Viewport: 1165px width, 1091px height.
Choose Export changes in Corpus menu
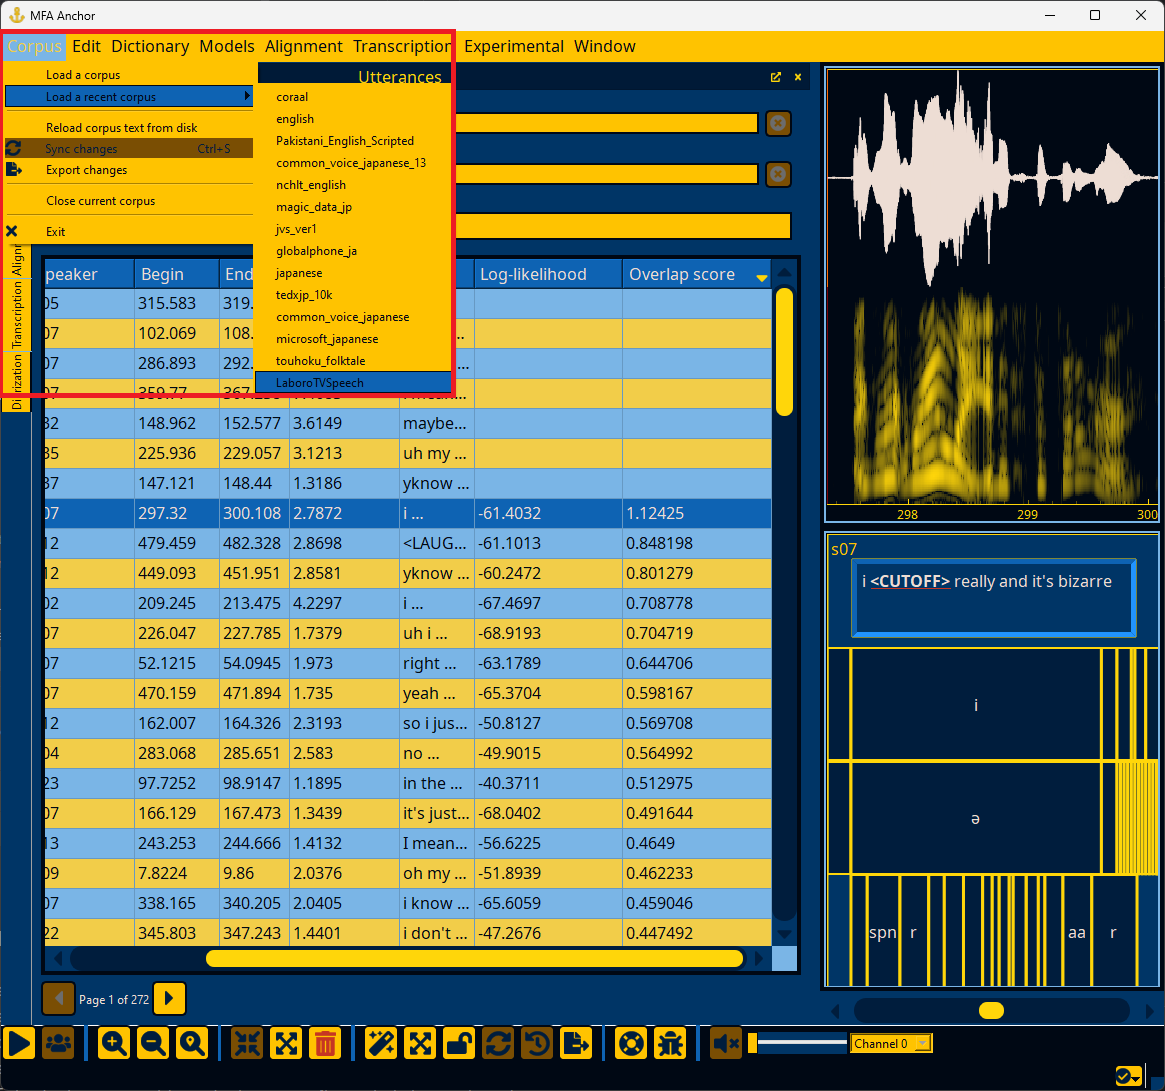pyautogui.click(x=129, y=170)
